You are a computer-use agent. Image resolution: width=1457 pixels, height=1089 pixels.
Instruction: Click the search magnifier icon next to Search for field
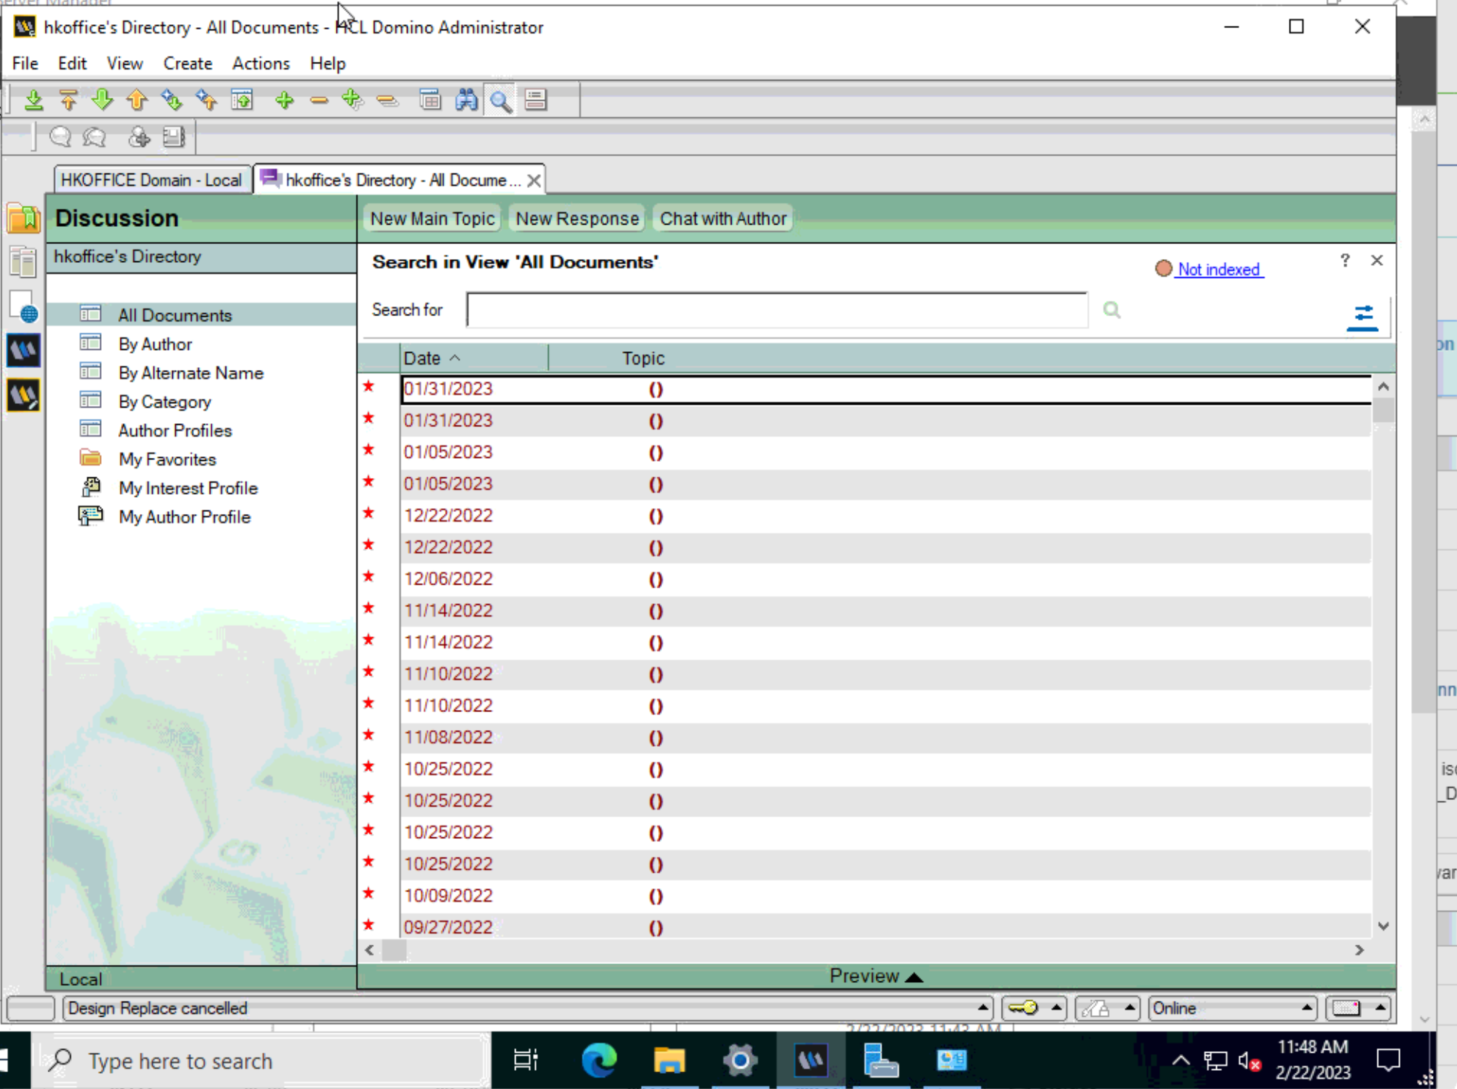click(x=1112, y=310)
